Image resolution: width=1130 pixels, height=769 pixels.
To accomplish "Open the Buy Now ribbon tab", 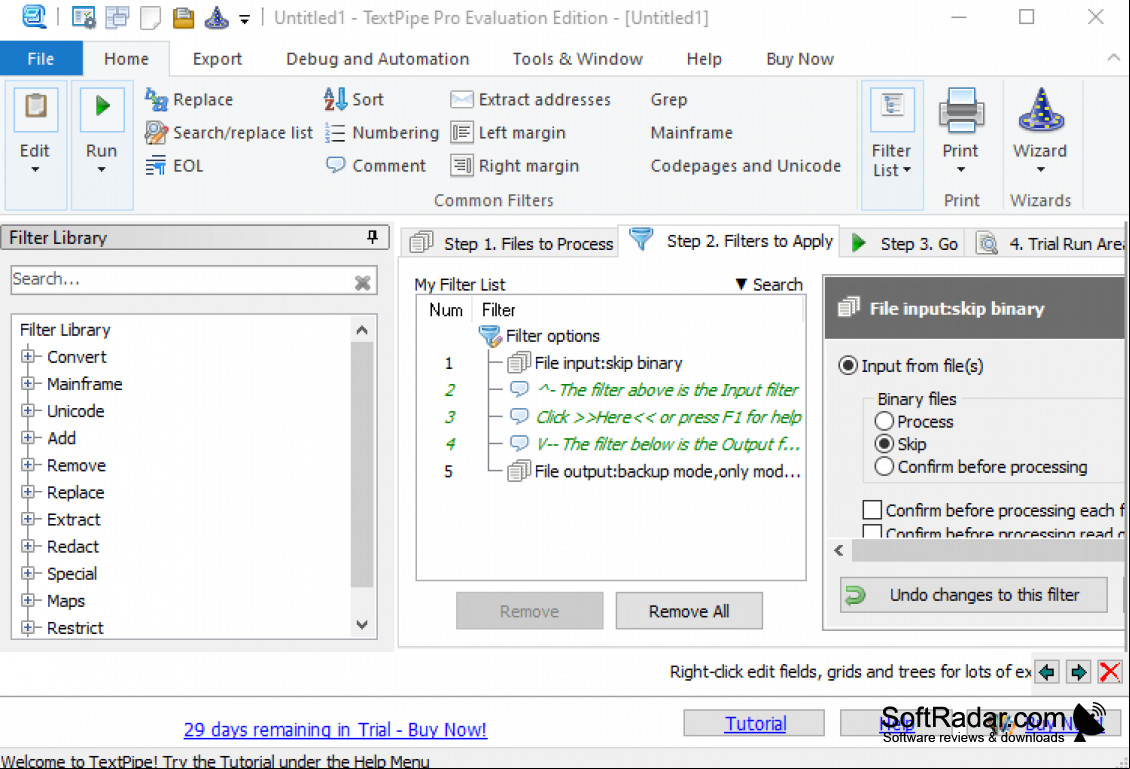I will tap(800, 58).
